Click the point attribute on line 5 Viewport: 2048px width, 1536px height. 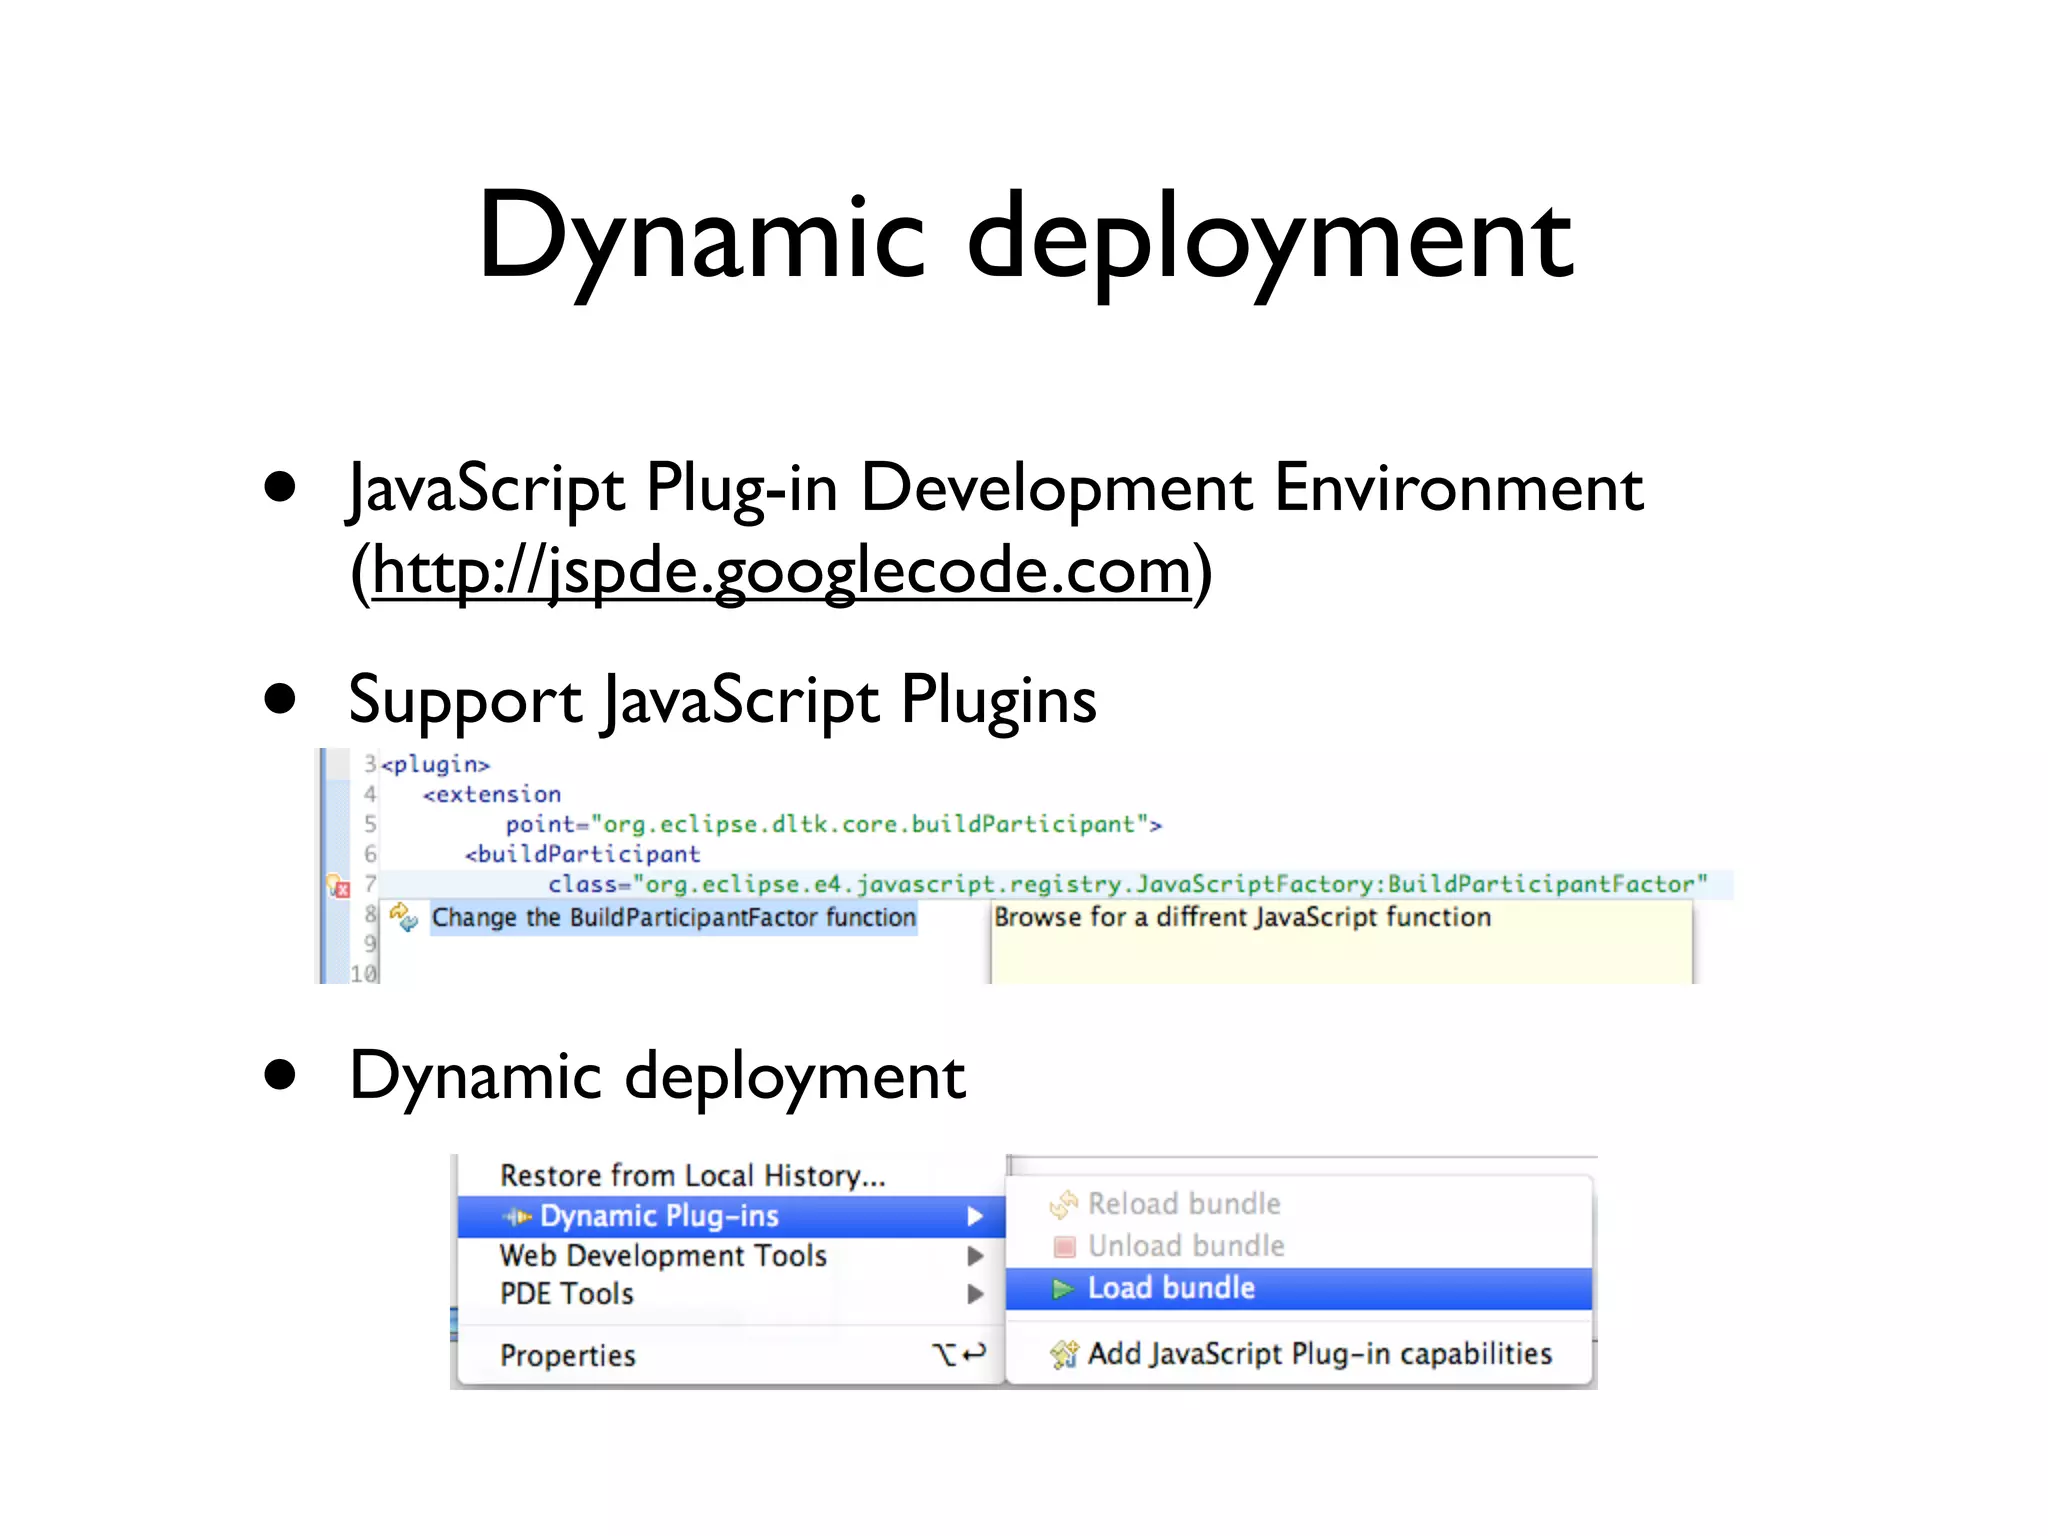pyautogui.click(x=833, y=825)
